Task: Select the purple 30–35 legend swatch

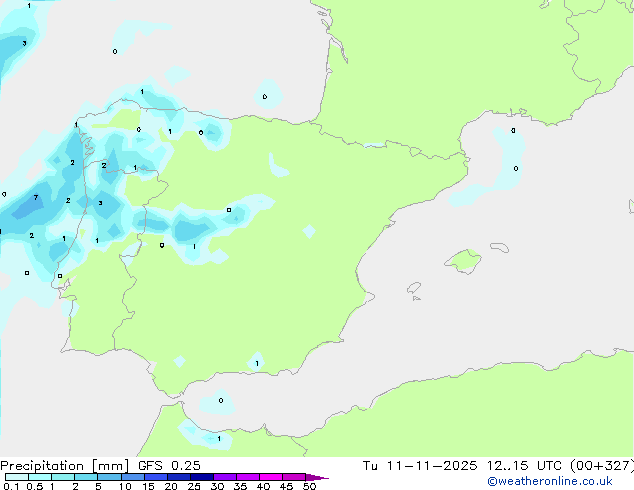Action: tap(225, 477)
